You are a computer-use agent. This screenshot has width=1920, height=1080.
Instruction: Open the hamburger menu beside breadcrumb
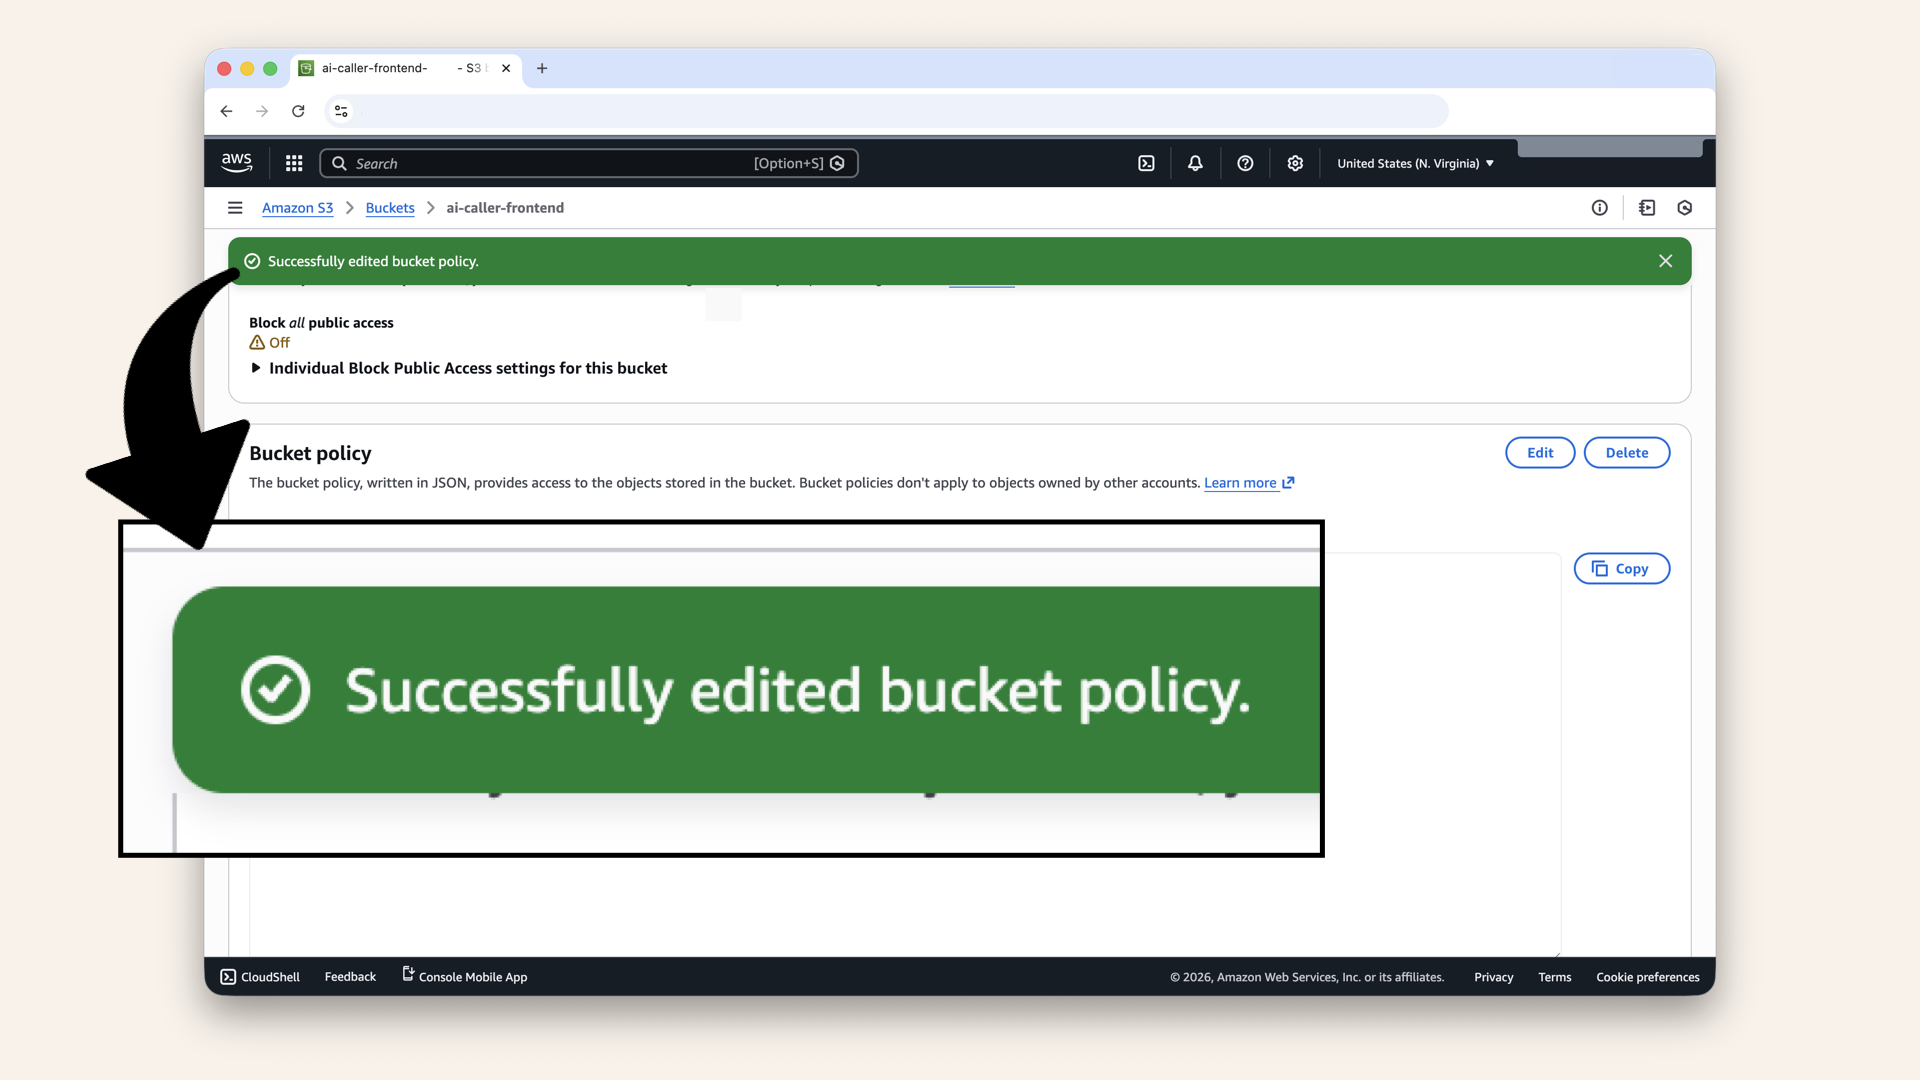(x=235, y=208)
